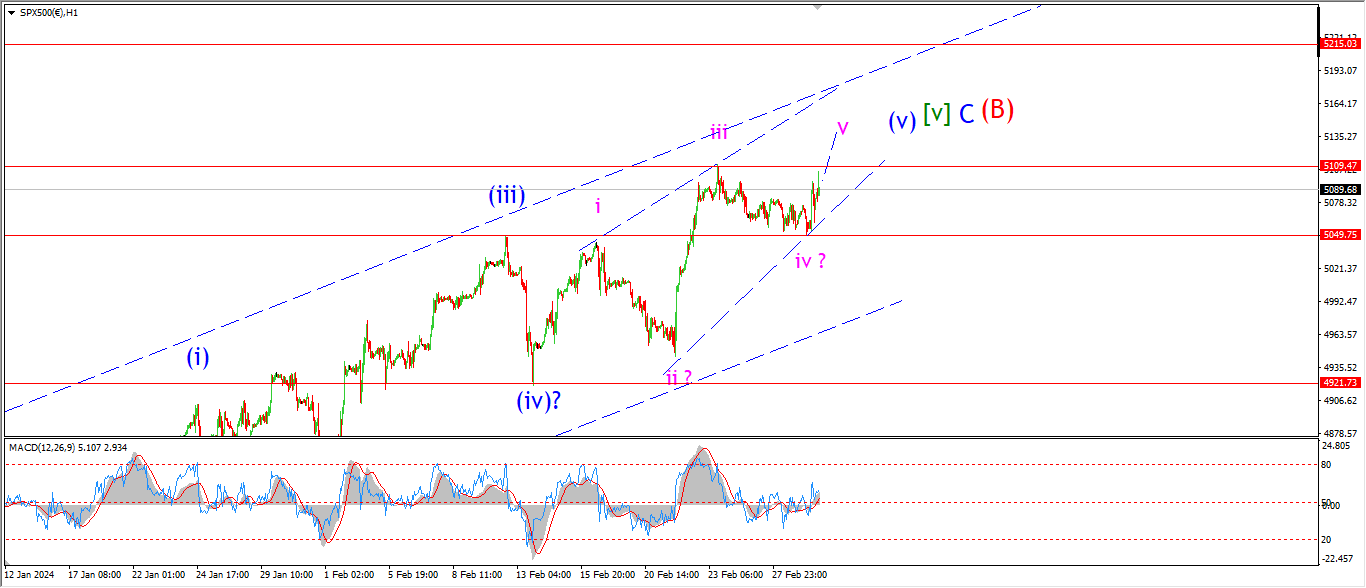Select the red 4921.73 price label

1338,383
